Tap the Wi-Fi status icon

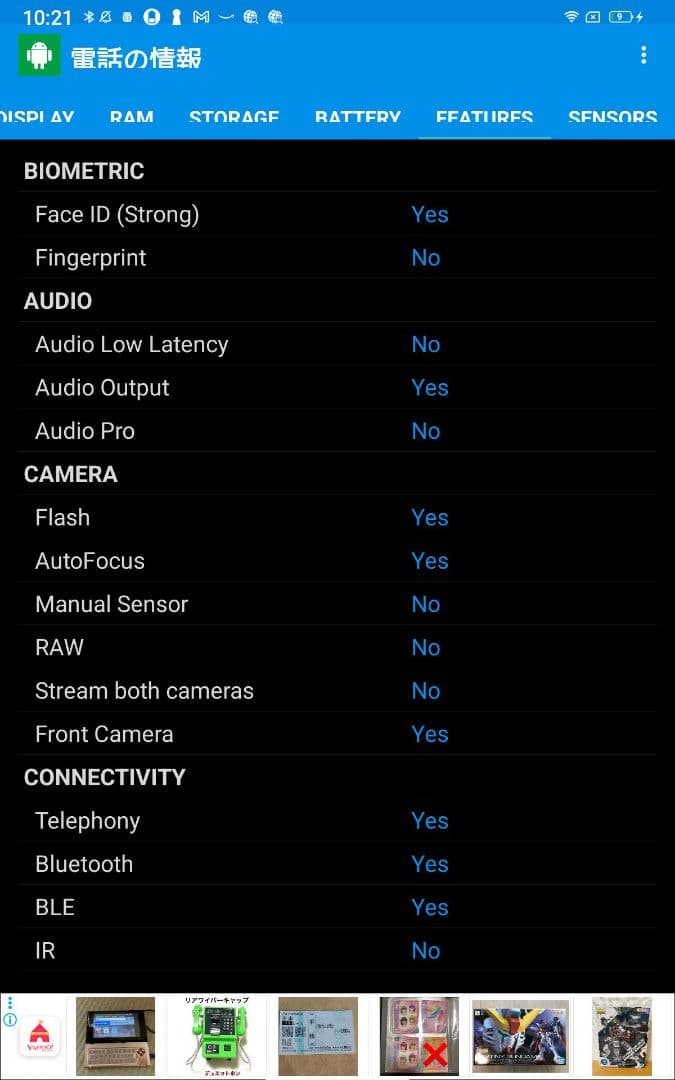[571, 17]
